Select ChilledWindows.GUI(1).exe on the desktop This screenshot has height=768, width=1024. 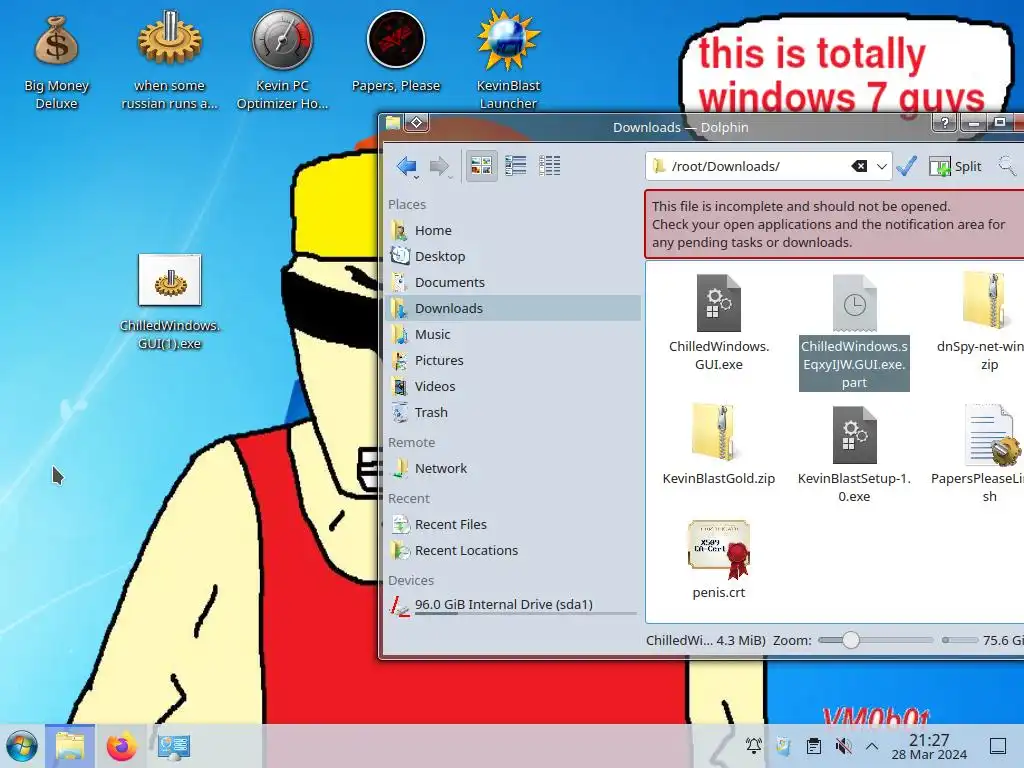tap(169, 302)
